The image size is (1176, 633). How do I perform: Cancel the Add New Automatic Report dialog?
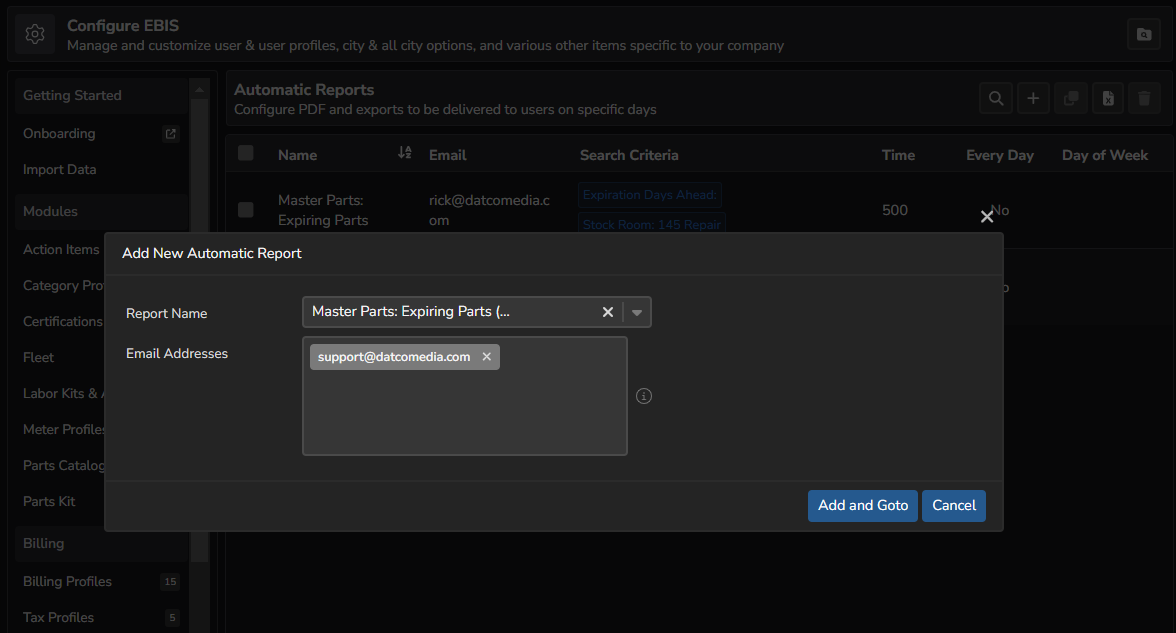click(x=953, y=506)
